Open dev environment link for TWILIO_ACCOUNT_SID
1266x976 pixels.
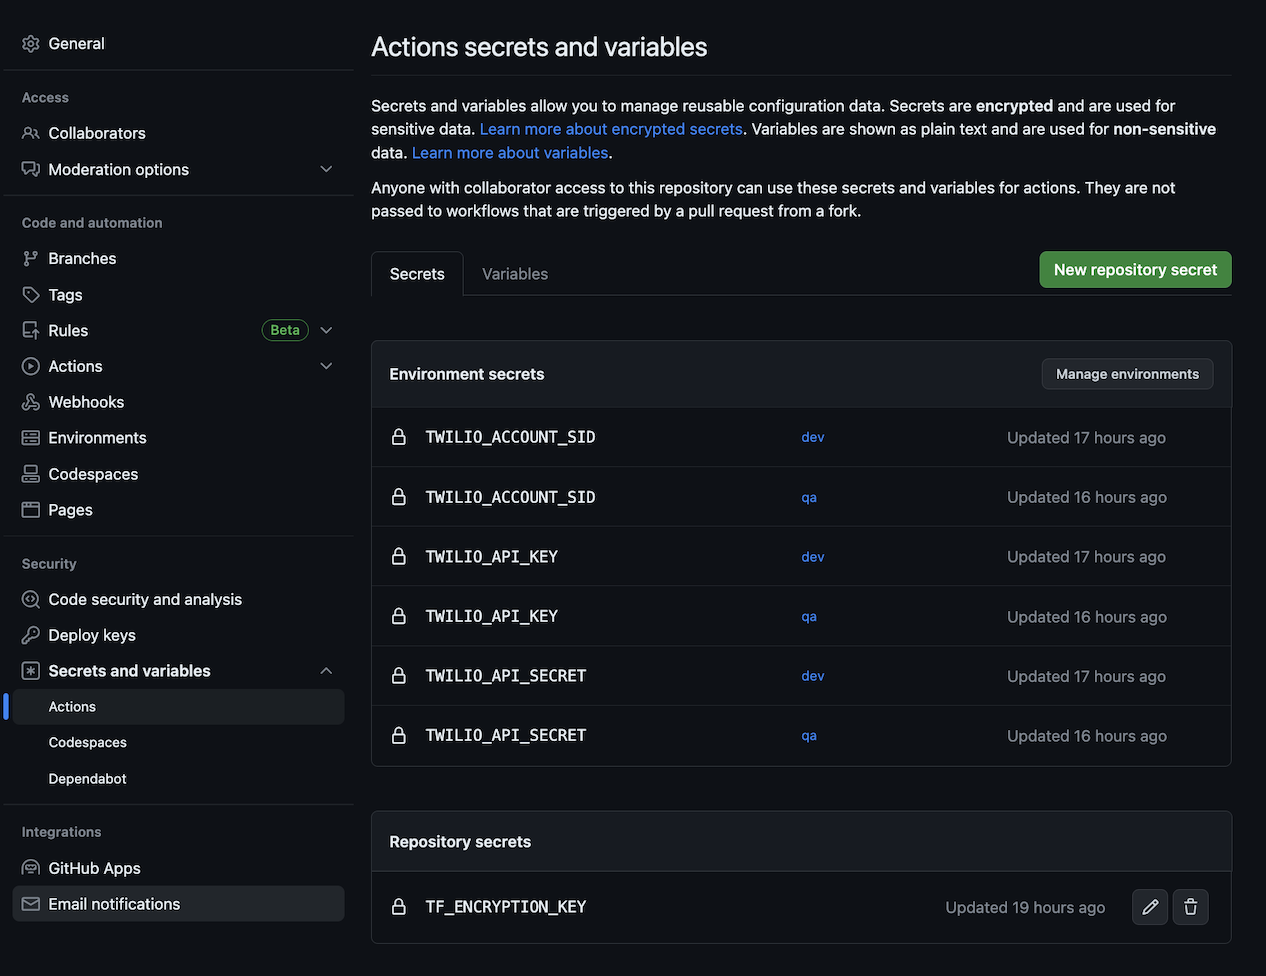point(813,437)
